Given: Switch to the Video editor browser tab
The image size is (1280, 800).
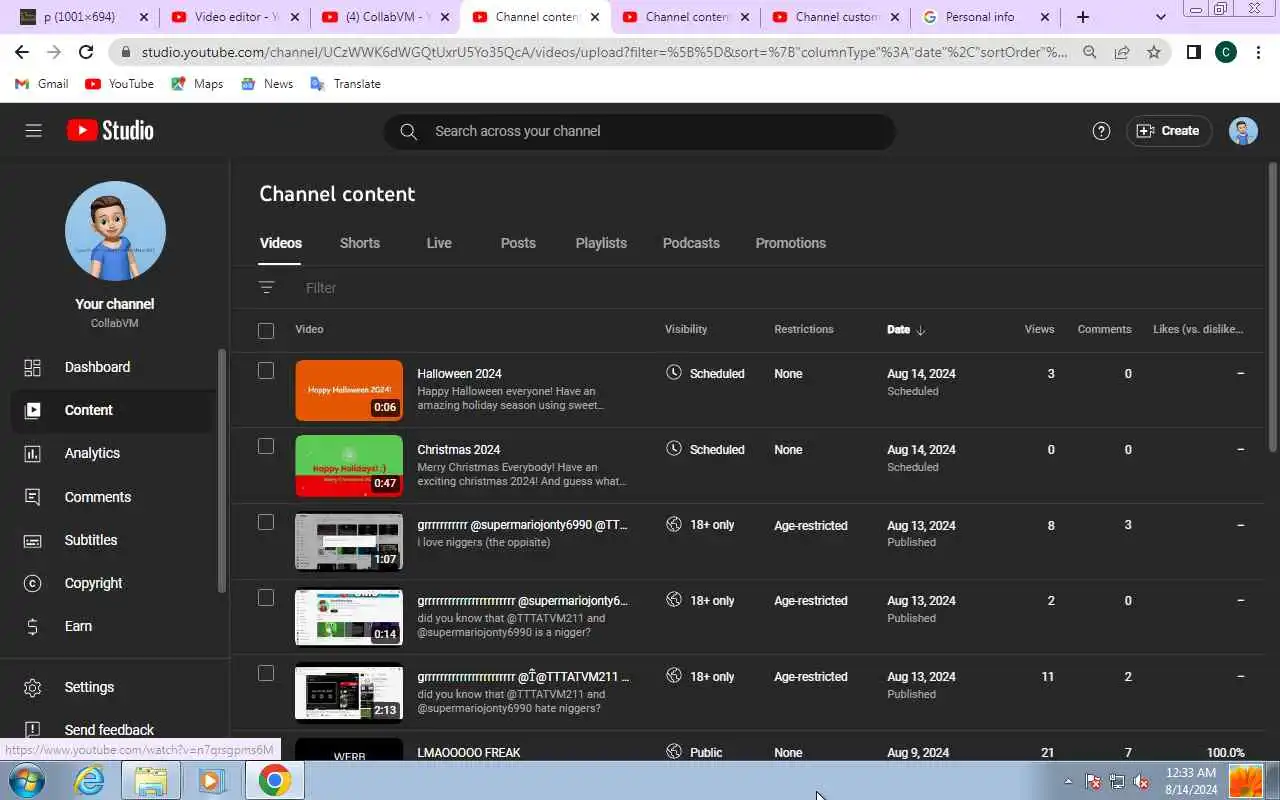Looking at the screenshot, I should [x=235, y=17].
